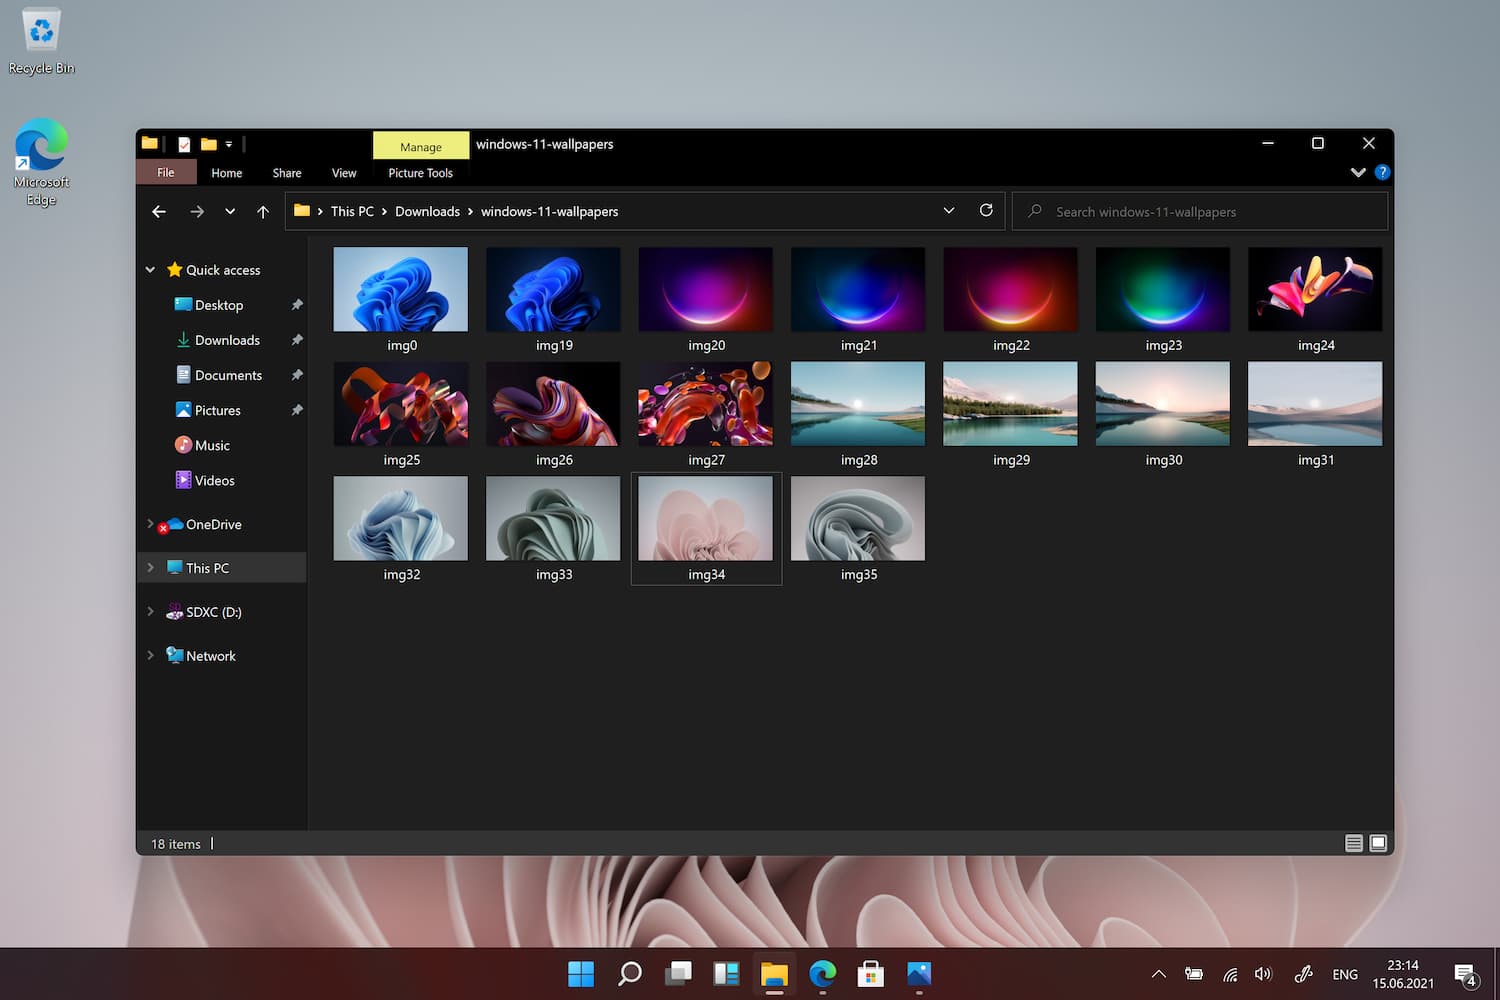
Task: Go up one folder level
Action: click(263, 211)
